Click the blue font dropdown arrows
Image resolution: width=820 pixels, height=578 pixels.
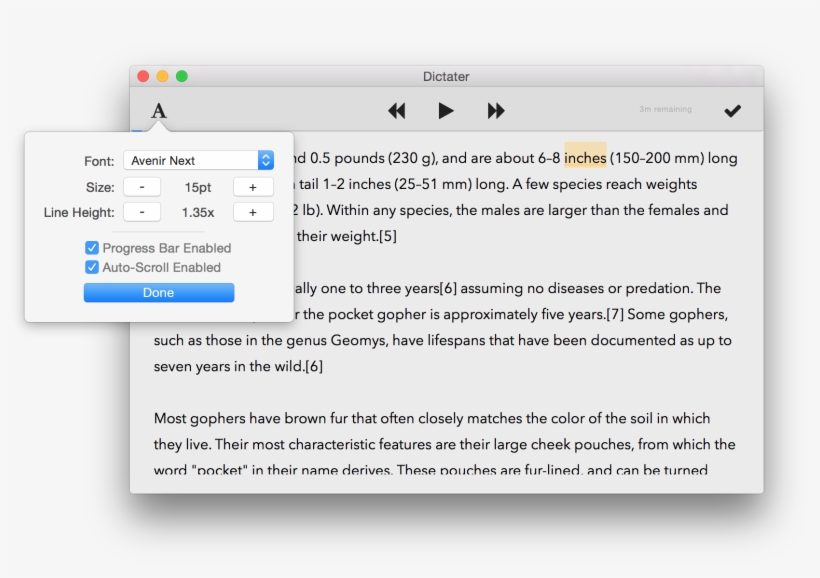[265, 160]
